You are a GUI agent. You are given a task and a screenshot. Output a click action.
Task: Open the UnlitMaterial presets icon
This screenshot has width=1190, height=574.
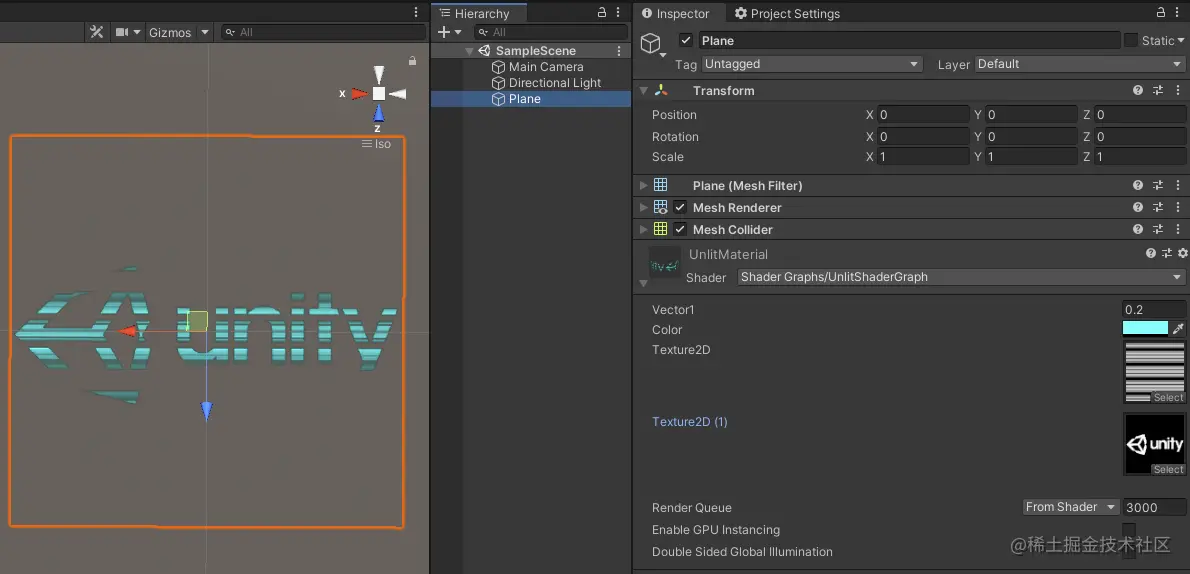[1167, 254]
